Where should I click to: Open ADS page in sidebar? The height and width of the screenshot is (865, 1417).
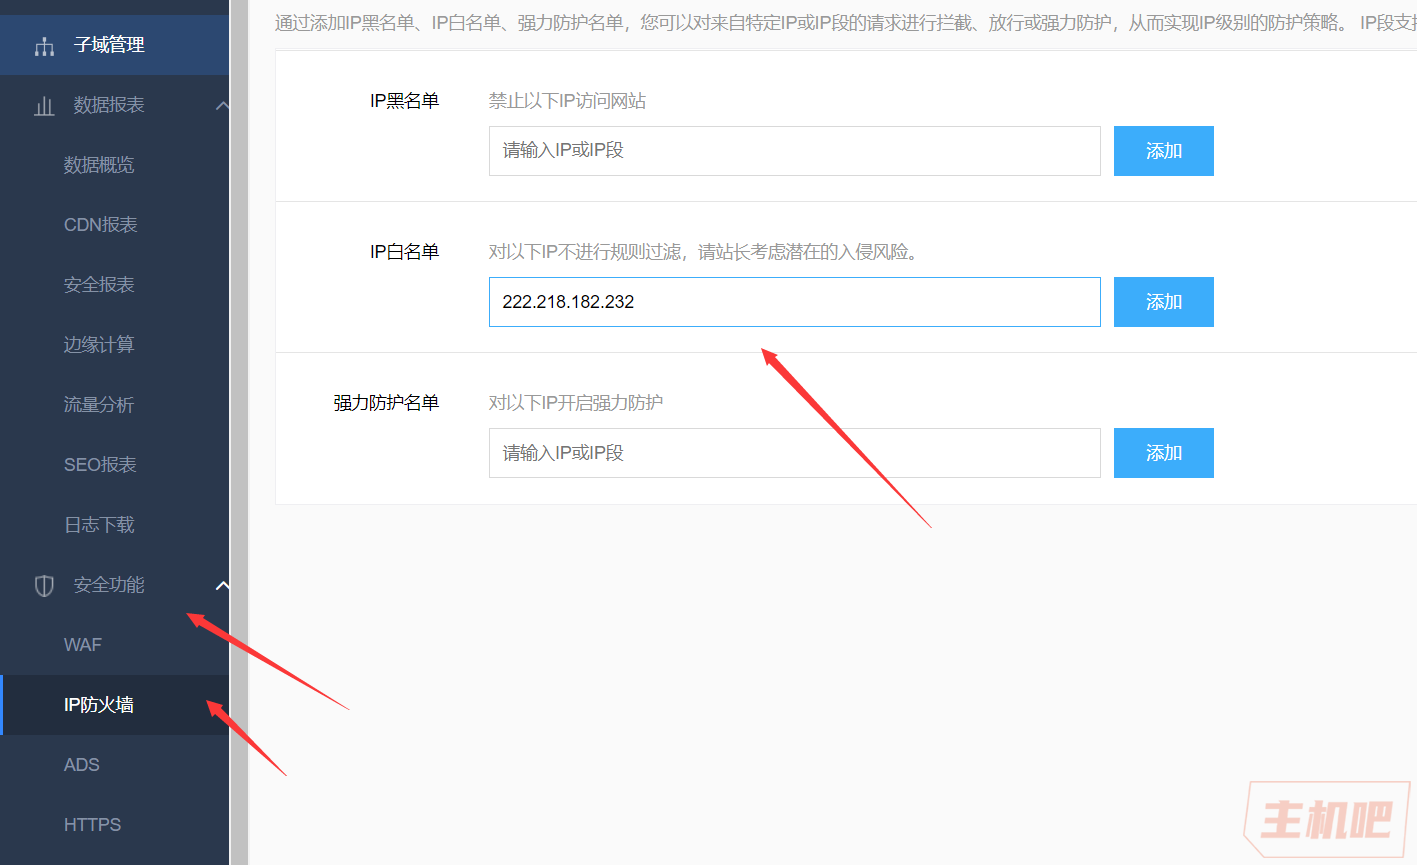click(x=82, y=765)
